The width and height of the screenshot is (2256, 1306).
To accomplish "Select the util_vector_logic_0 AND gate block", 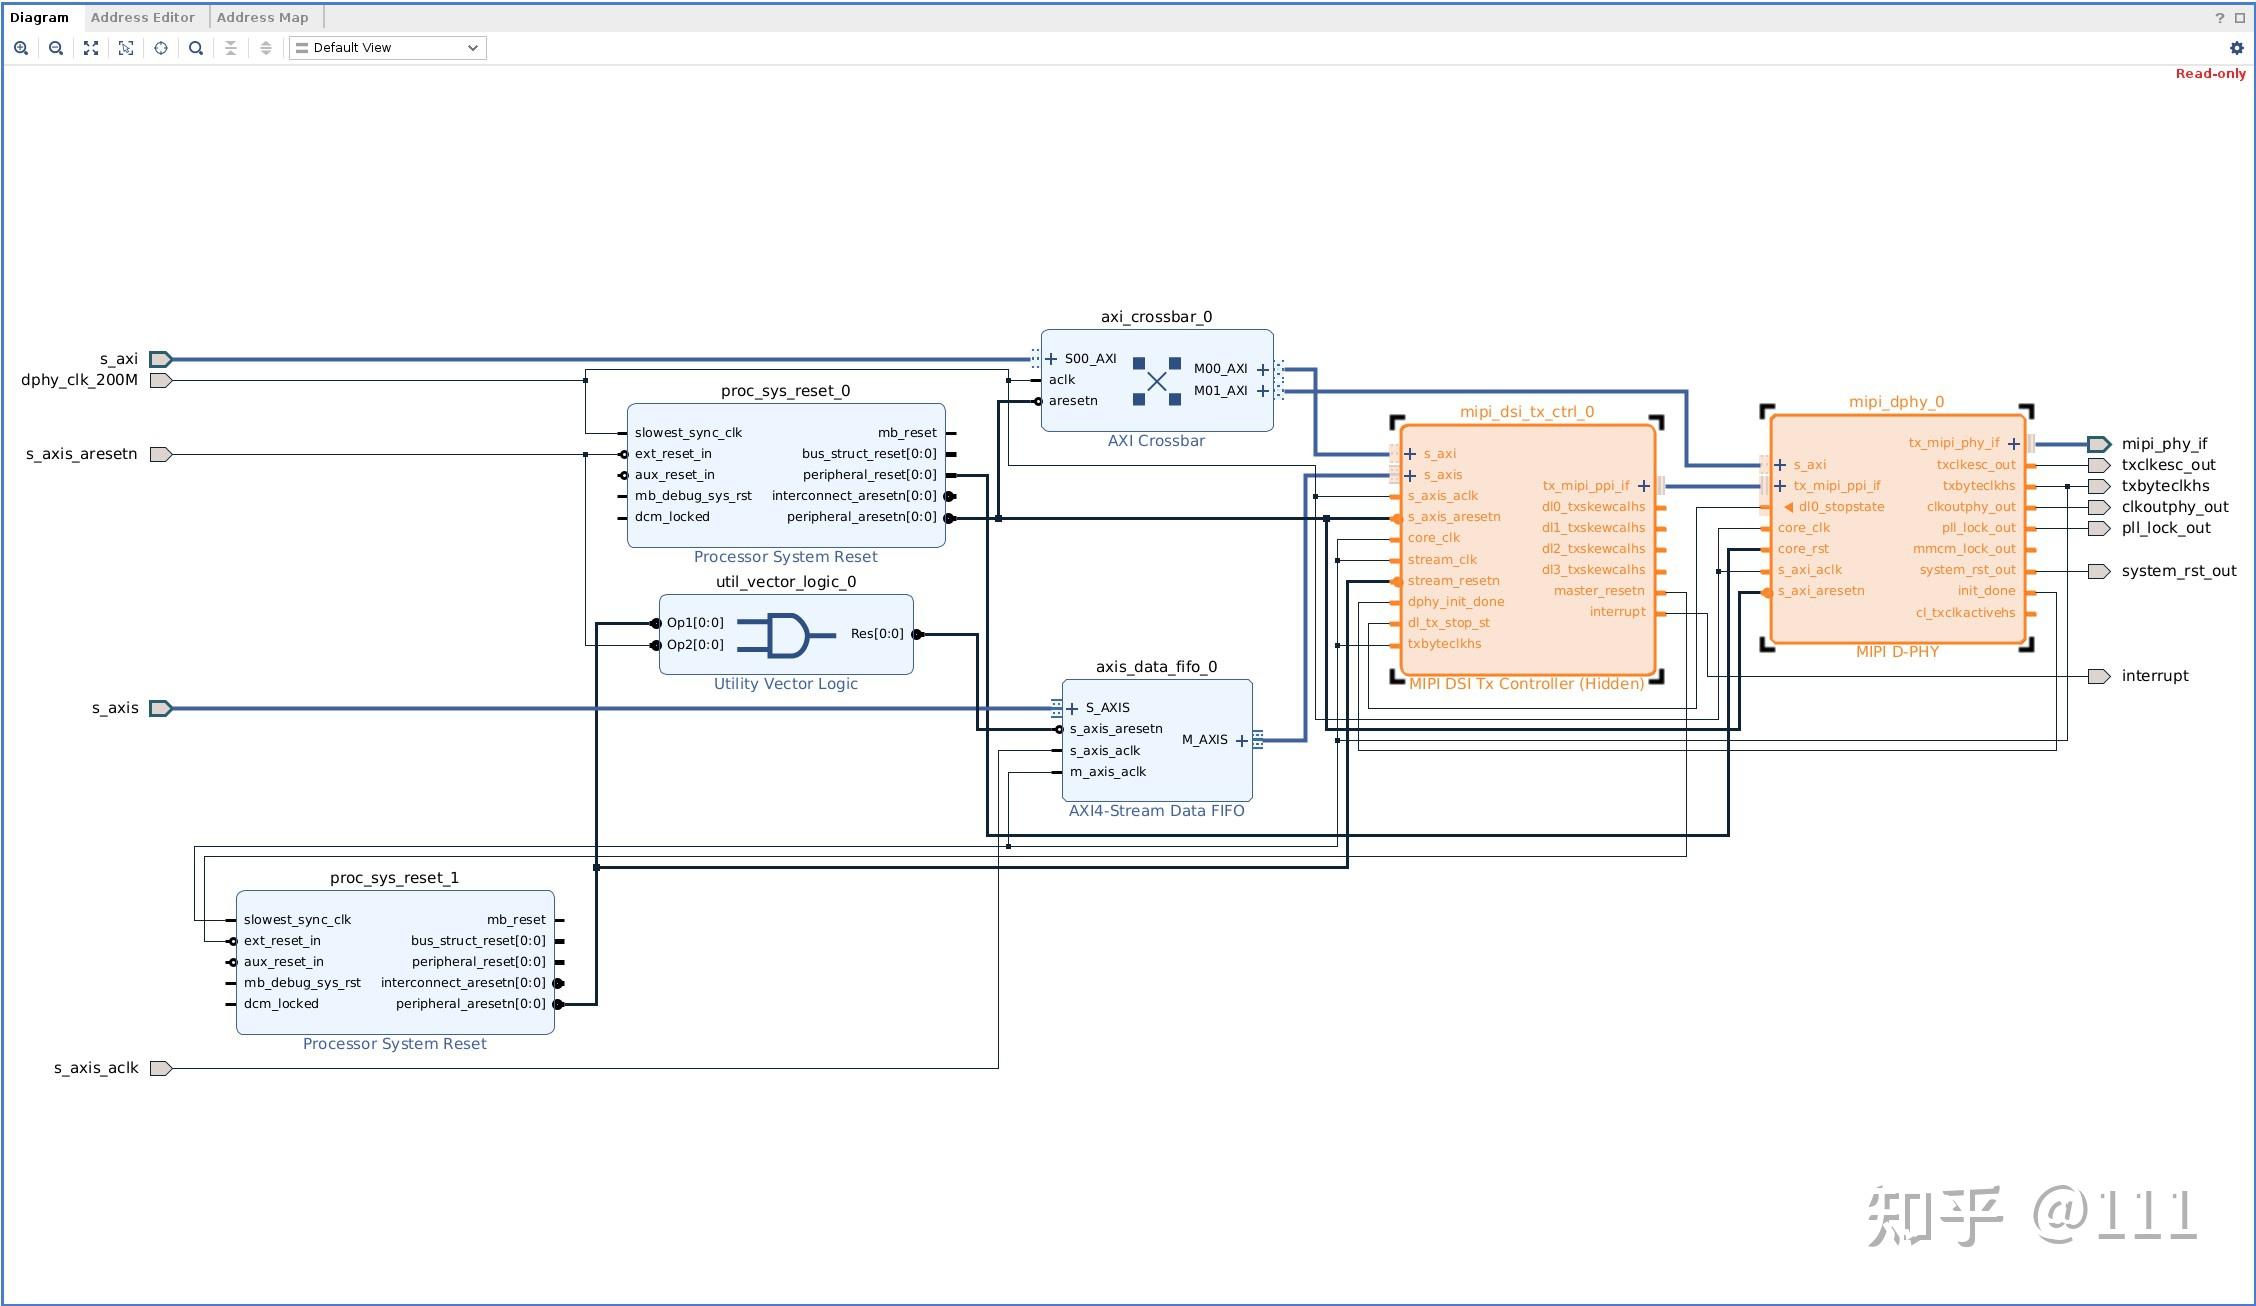I will pyautogui.click(x=786, y=635).
